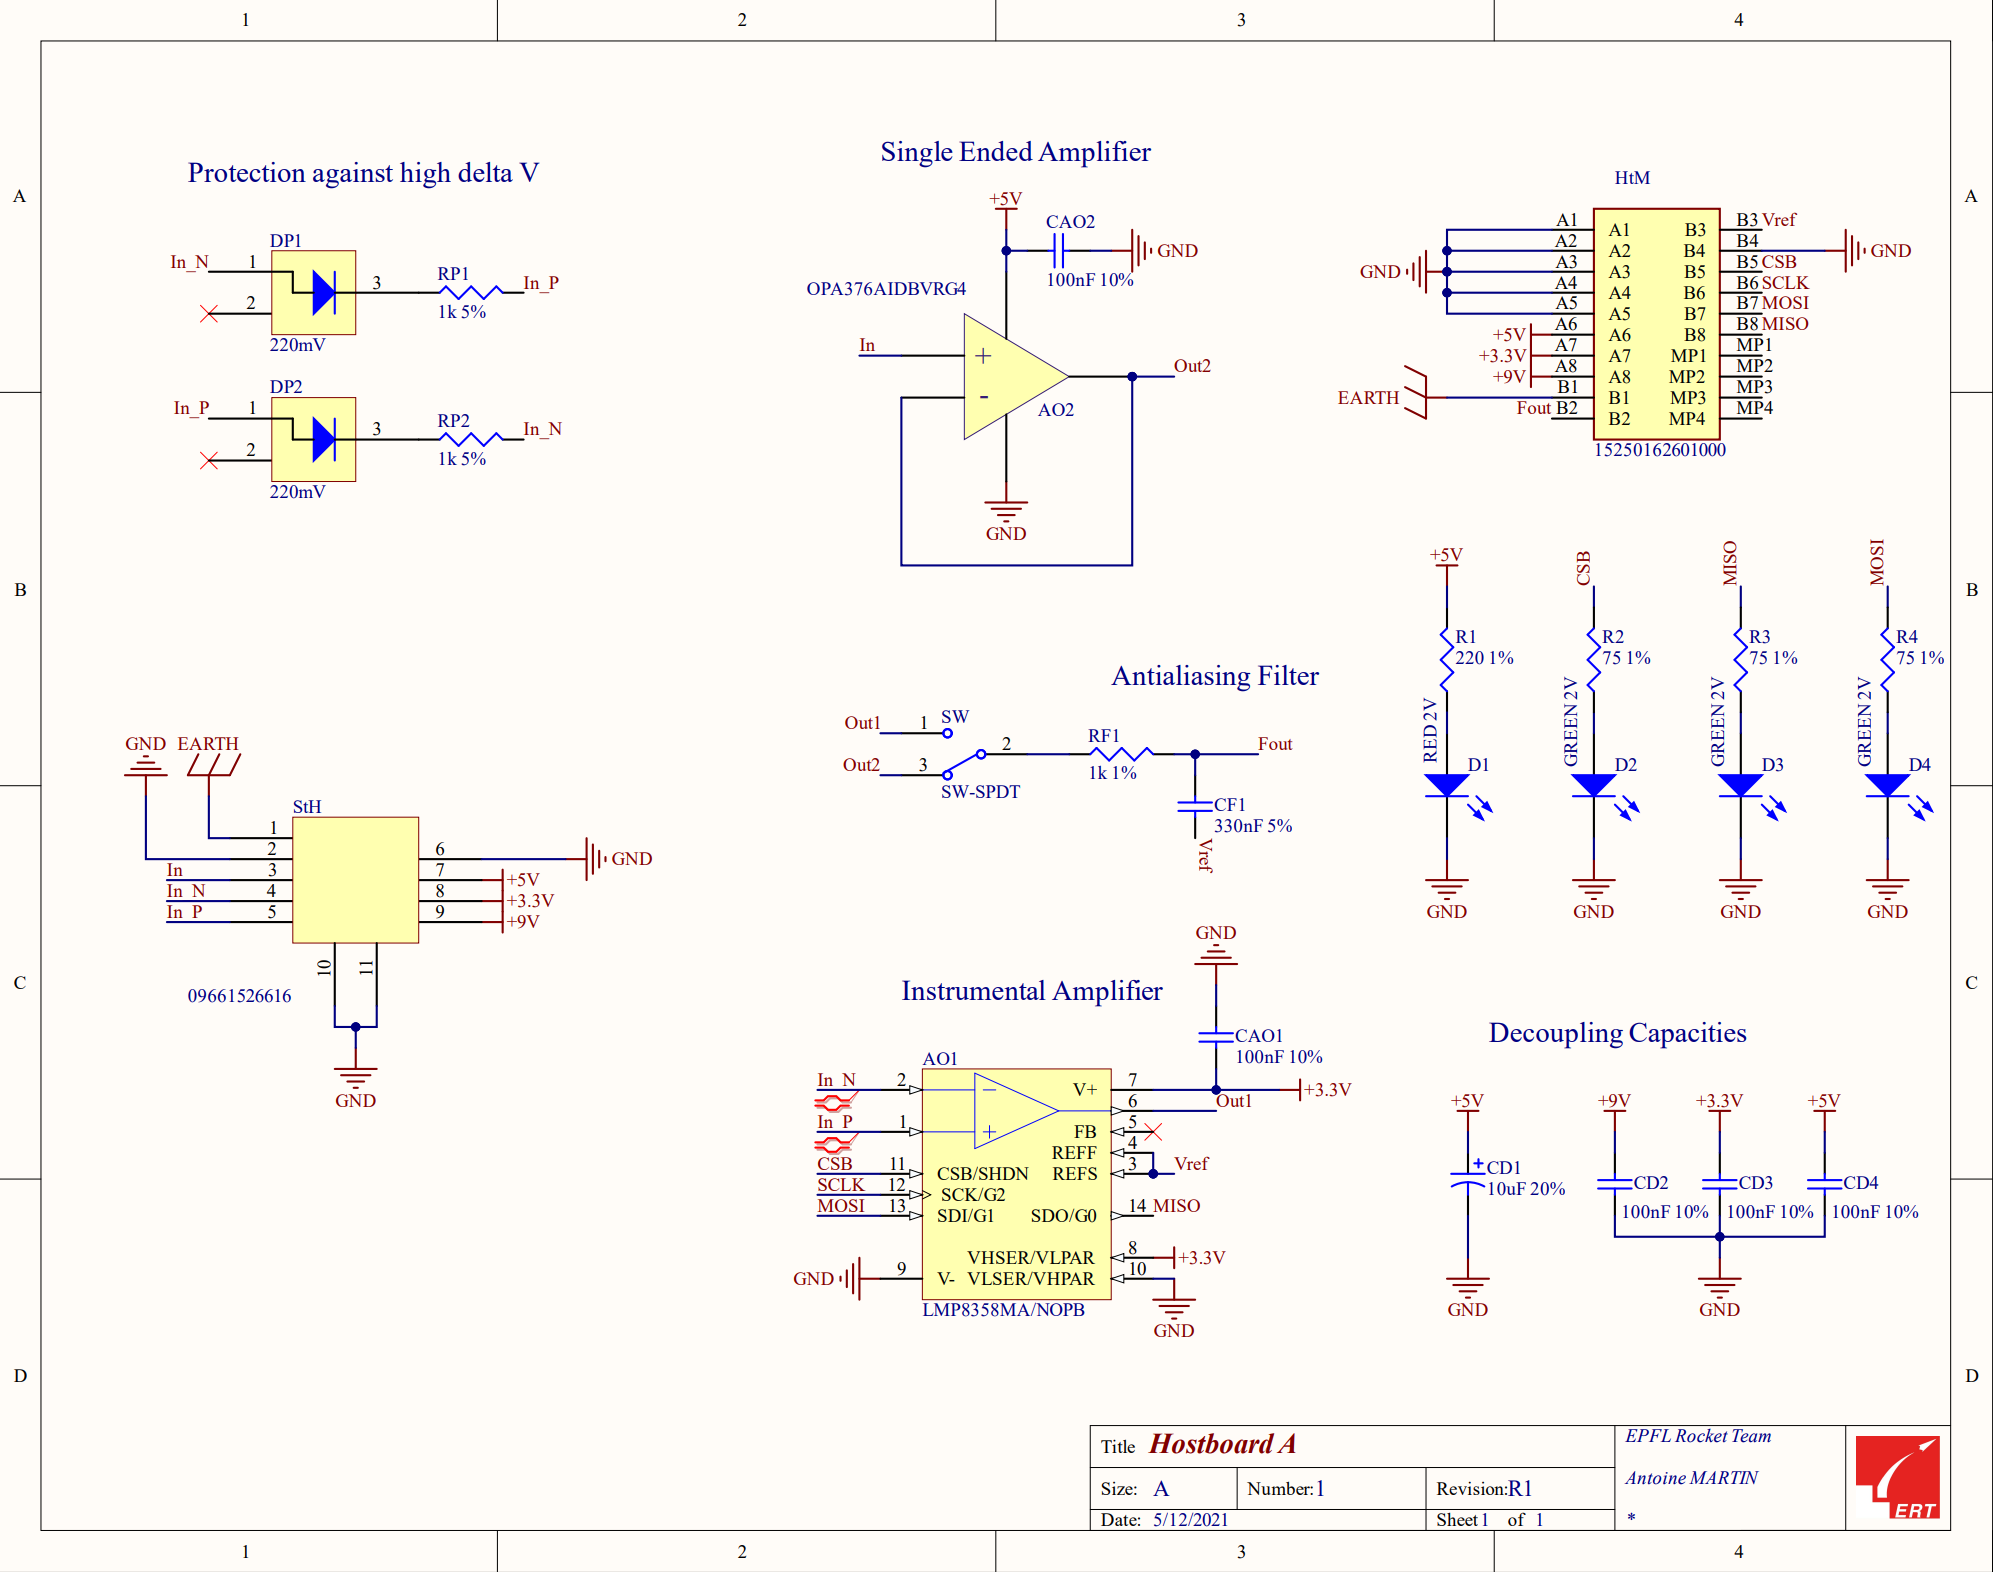This screenshot has height=1572, width=1993.
Task: Select the Decoupling Capacities heading
Action: (x=1617, y=1033)
